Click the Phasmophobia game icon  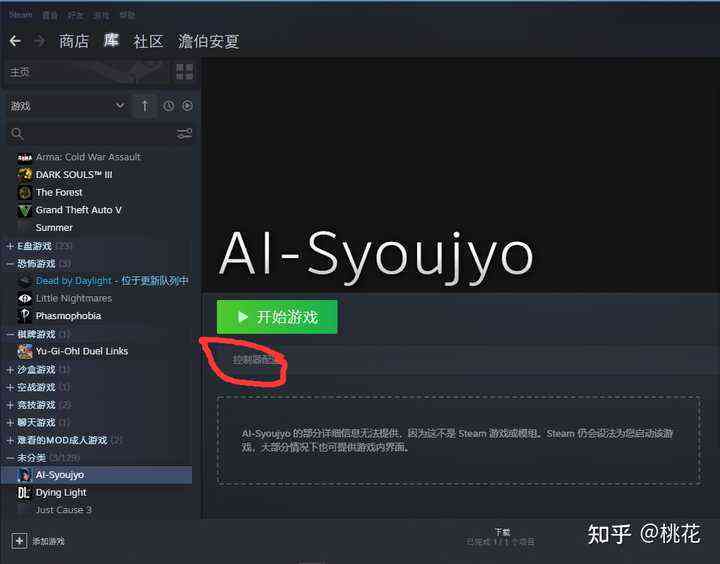tap(25, 316)
